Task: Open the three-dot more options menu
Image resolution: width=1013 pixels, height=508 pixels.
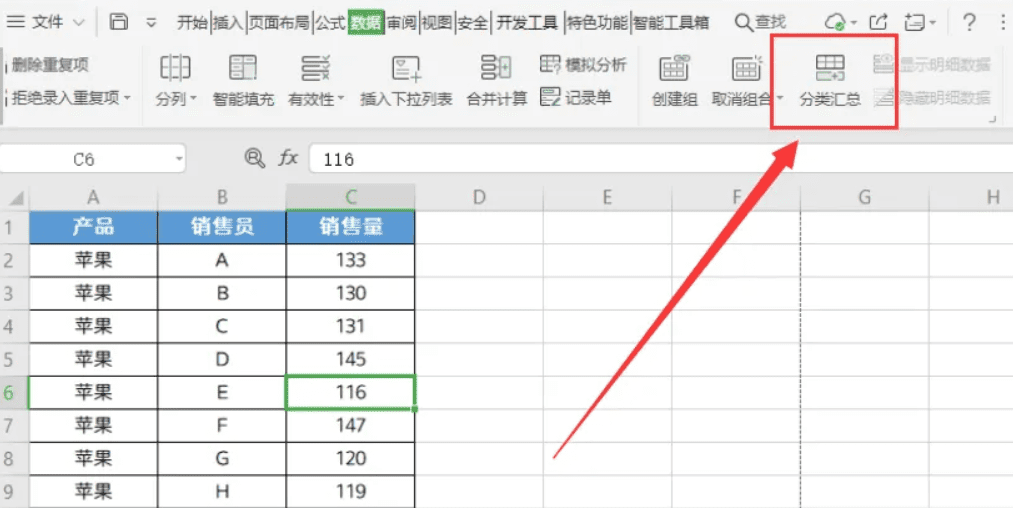Action: tap(1001, 23)
